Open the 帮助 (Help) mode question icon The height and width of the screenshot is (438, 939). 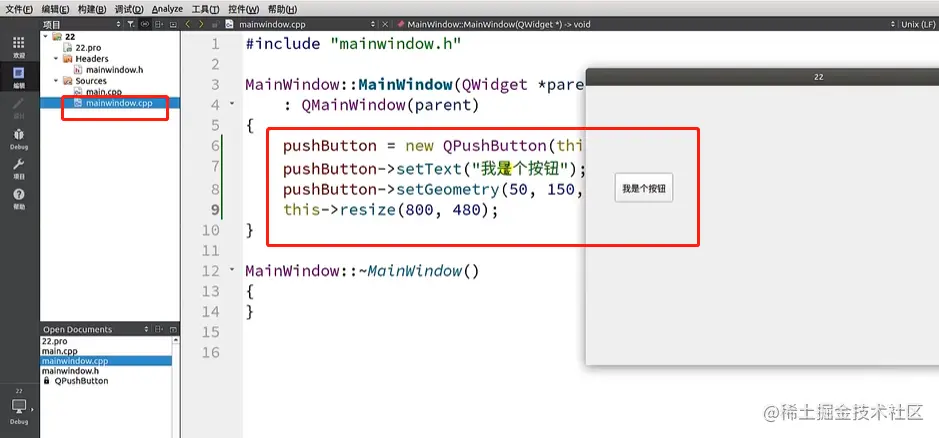[19, 198]
